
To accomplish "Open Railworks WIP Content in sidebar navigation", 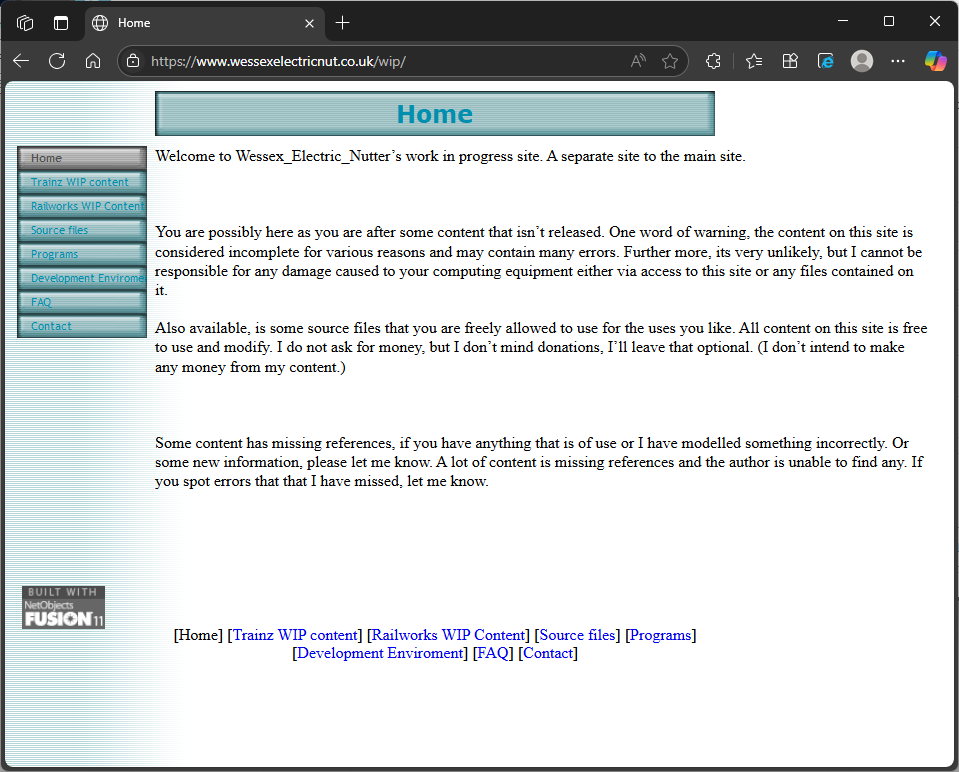I will tap(82, 206).
